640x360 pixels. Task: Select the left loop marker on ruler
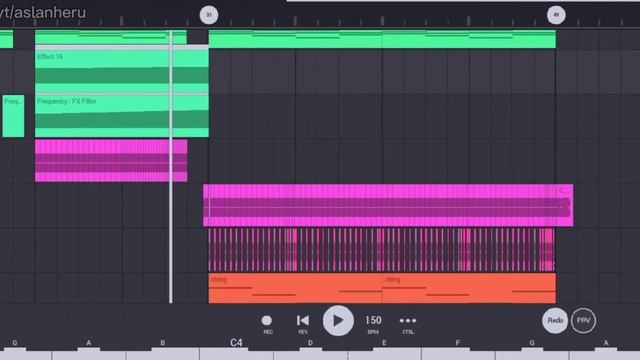click(209, 15)
